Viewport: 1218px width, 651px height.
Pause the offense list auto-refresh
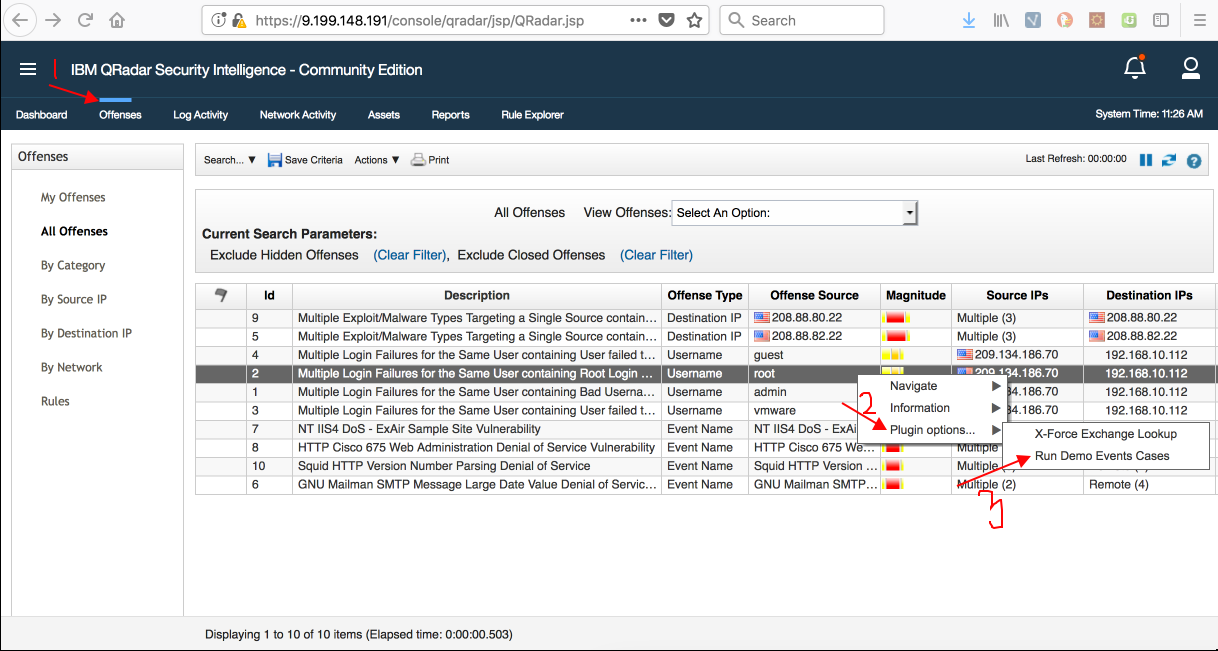[1146, 159]
